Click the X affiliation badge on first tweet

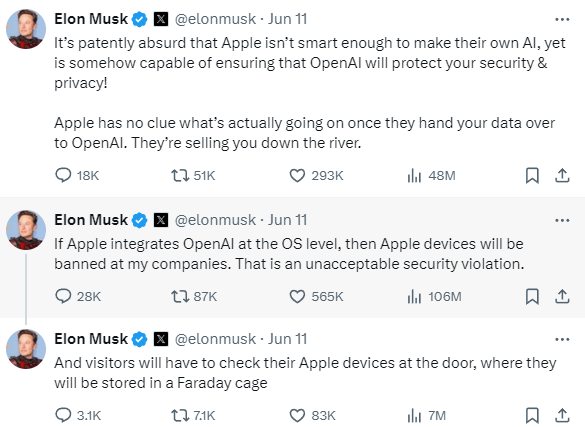[x=161, y=19]
